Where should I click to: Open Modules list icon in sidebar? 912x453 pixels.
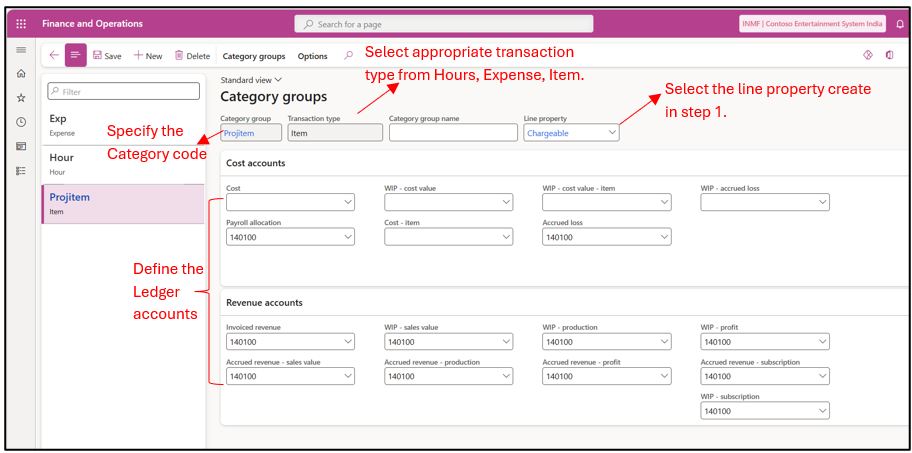pyautogui.click(x=21, y=170)
